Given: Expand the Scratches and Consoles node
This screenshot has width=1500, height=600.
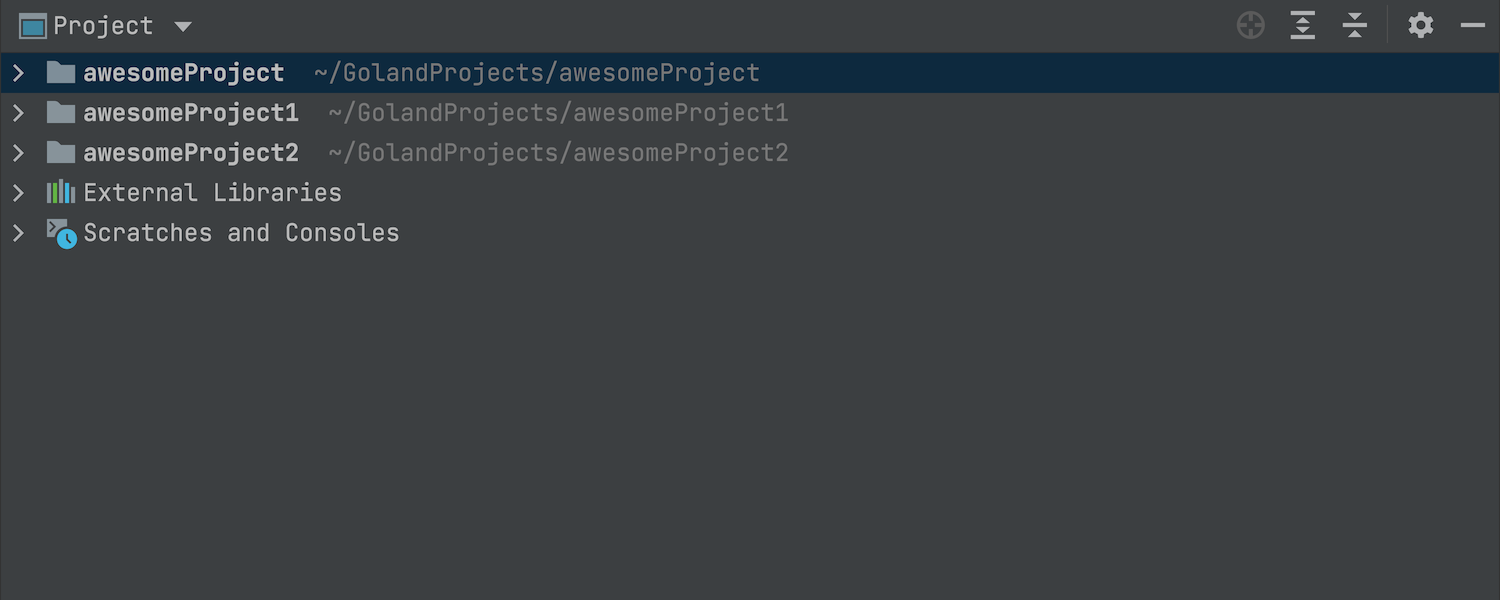Looking at the screenshot, I should point(18,233).
